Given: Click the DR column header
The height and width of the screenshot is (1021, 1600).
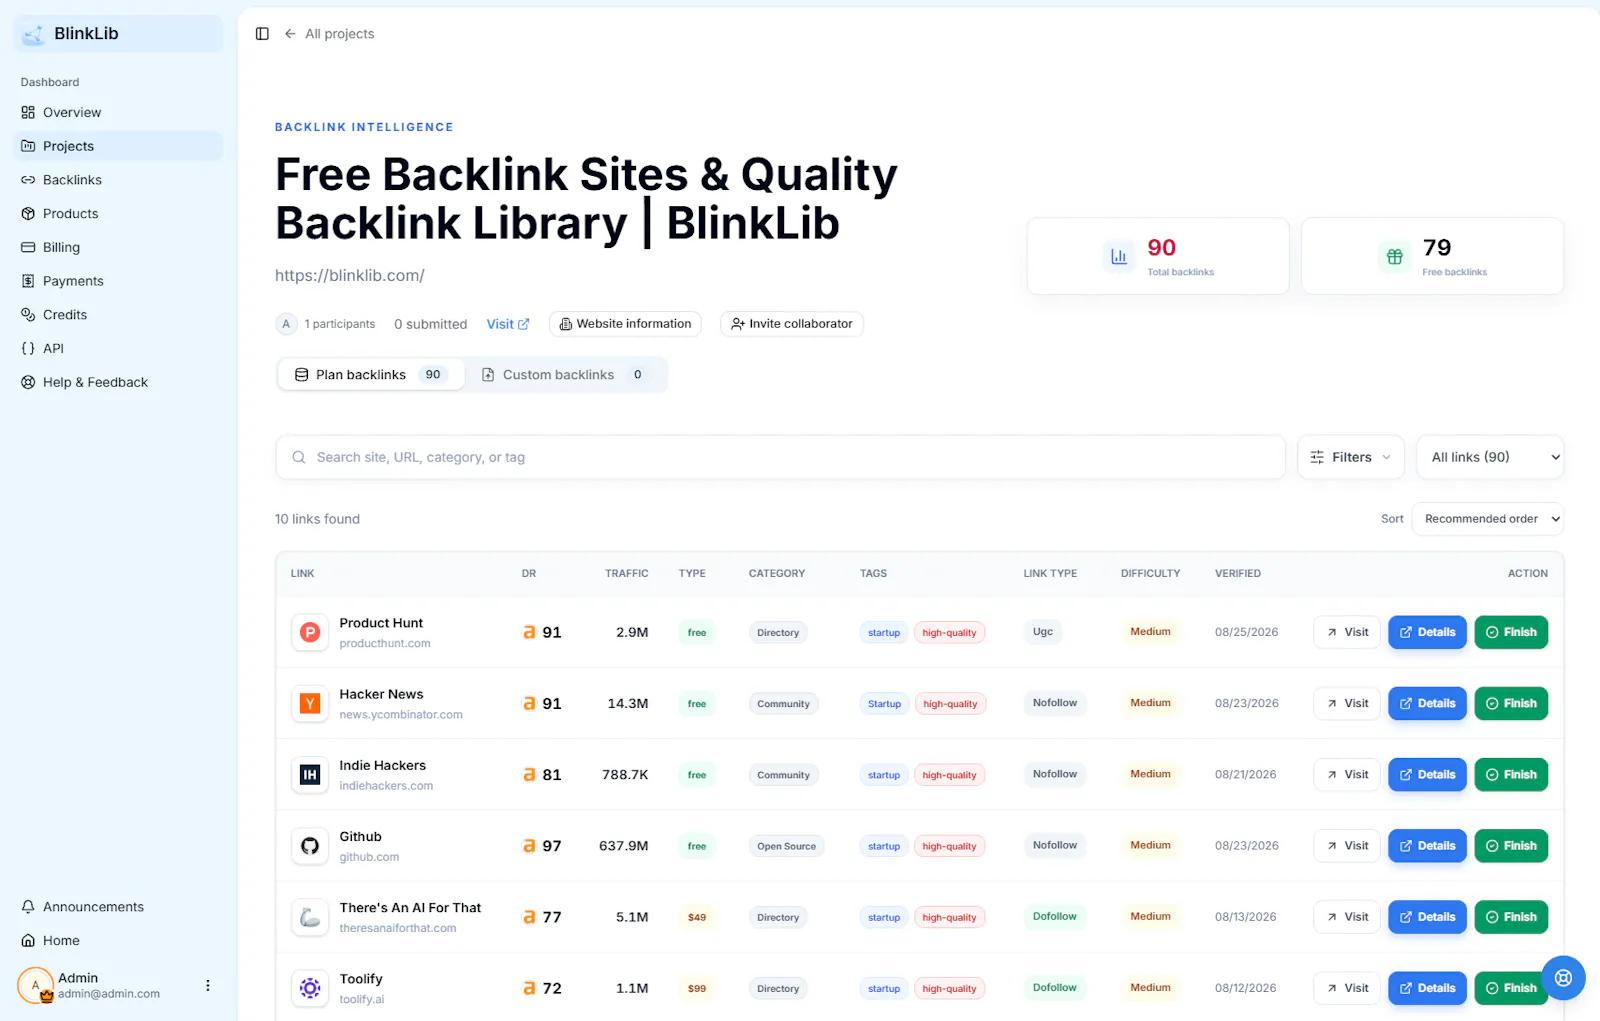Looking at the screenshot, I should (529, 574).
